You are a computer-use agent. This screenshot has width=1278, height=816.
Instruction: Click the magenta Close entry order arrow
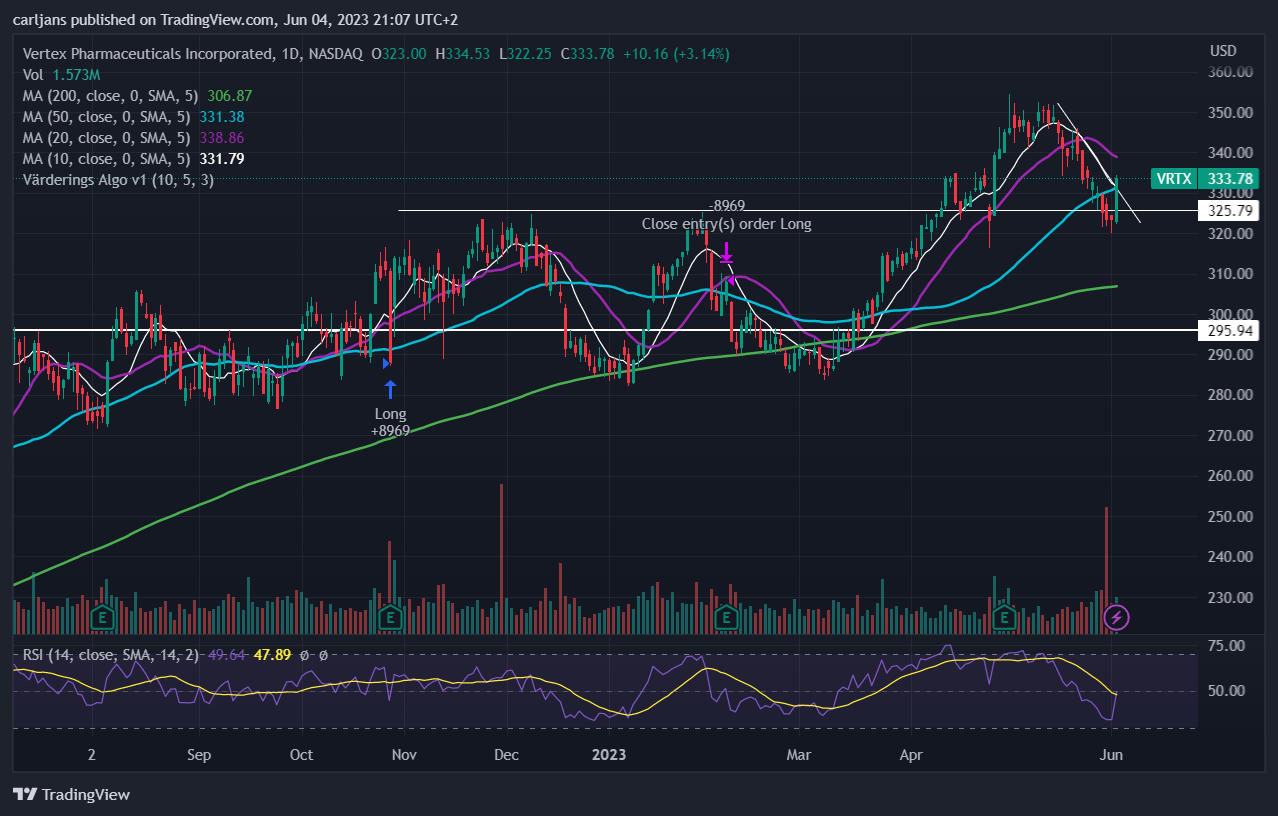[727, 252]
